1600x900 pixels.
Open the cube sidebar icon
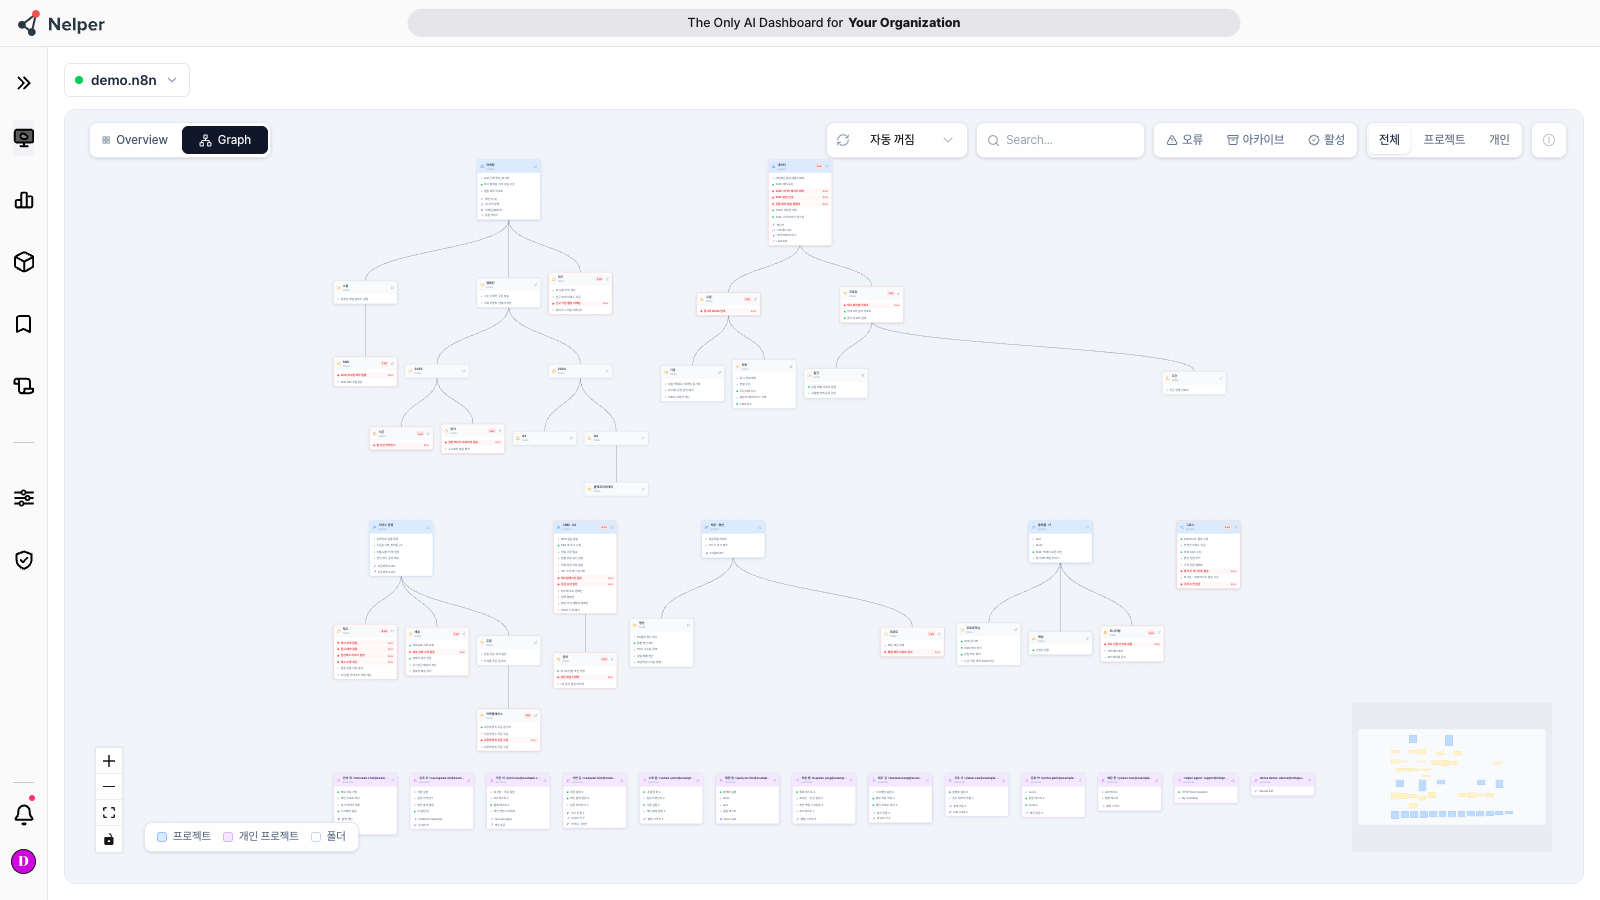(x=24, y=262)
